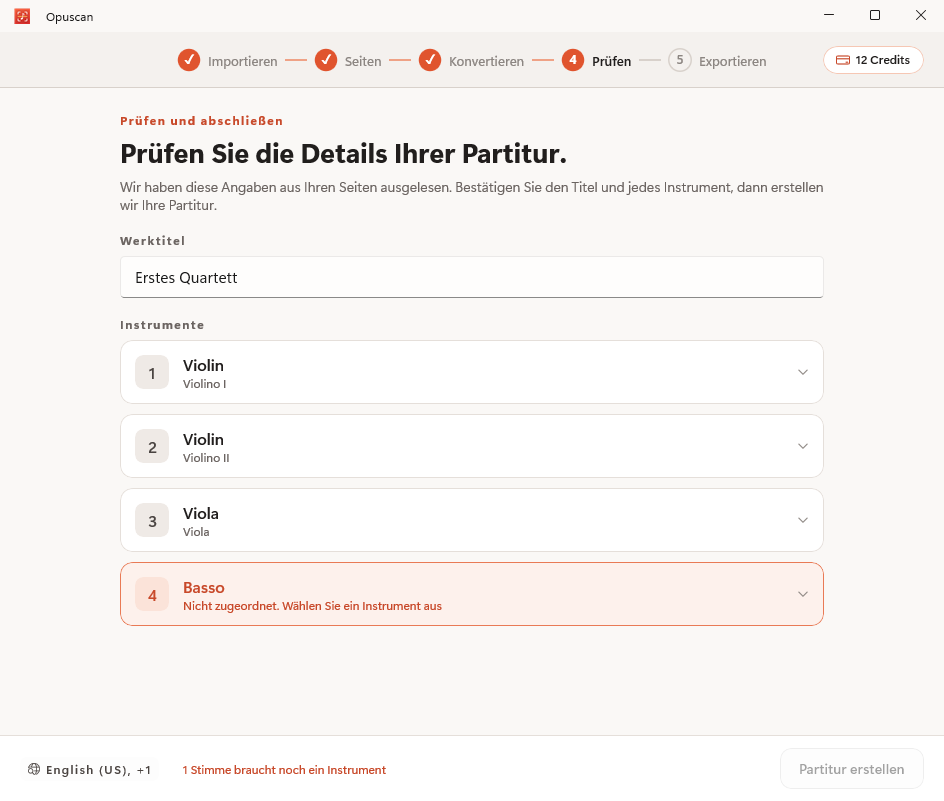944x801 pixels.
Task: Click the Konvertieren step checkmark icon
Action: click(430, 60)
